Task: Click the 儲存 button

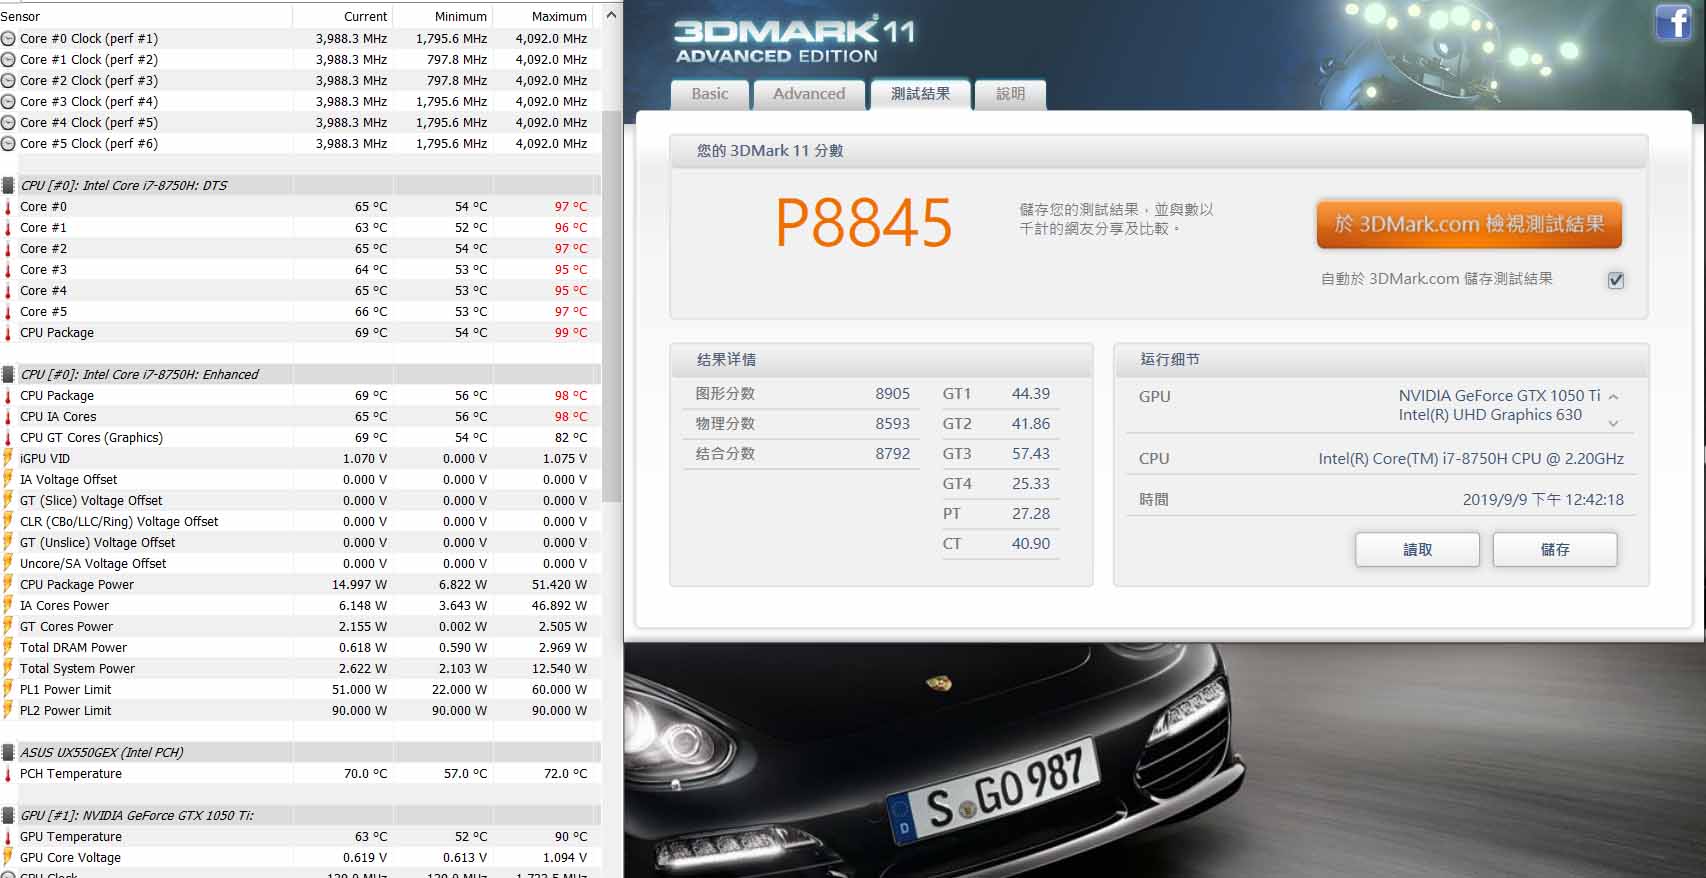Action: [x=1555, y=550]
